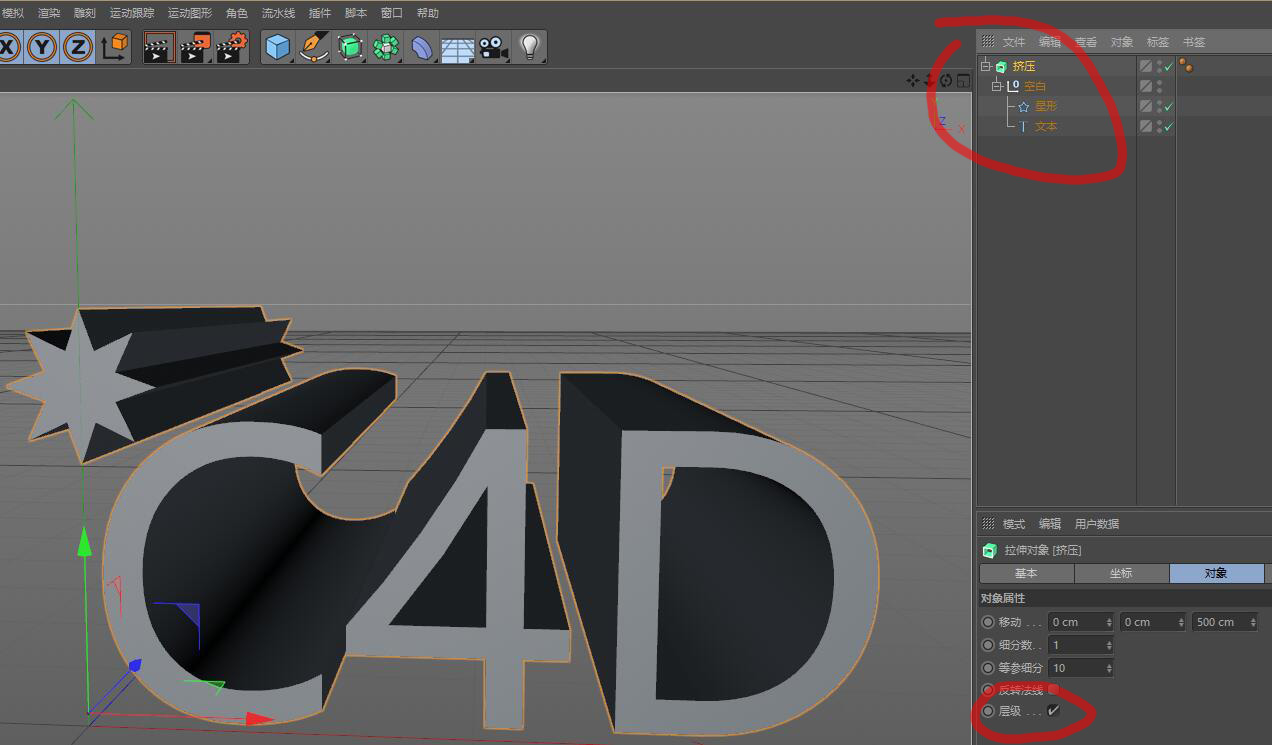1272x745 pixels.
Task: Click viewport move navigation icon
Action: pos(912,81)
